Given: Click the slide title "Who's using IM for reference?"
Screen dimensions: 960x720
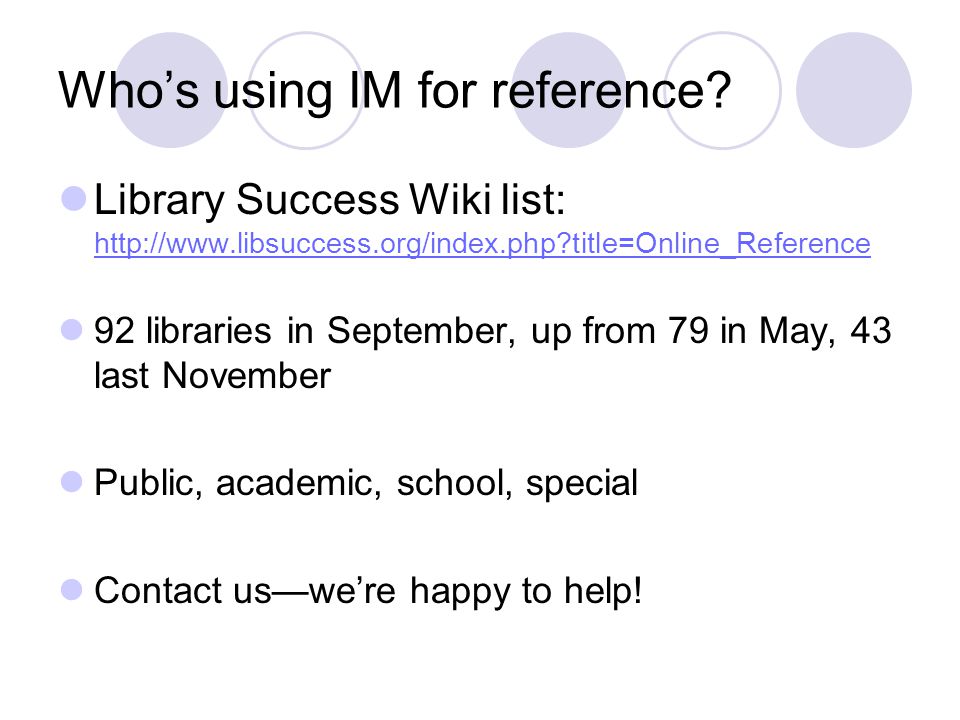Looking at the screenshot, I should (395, 91).
